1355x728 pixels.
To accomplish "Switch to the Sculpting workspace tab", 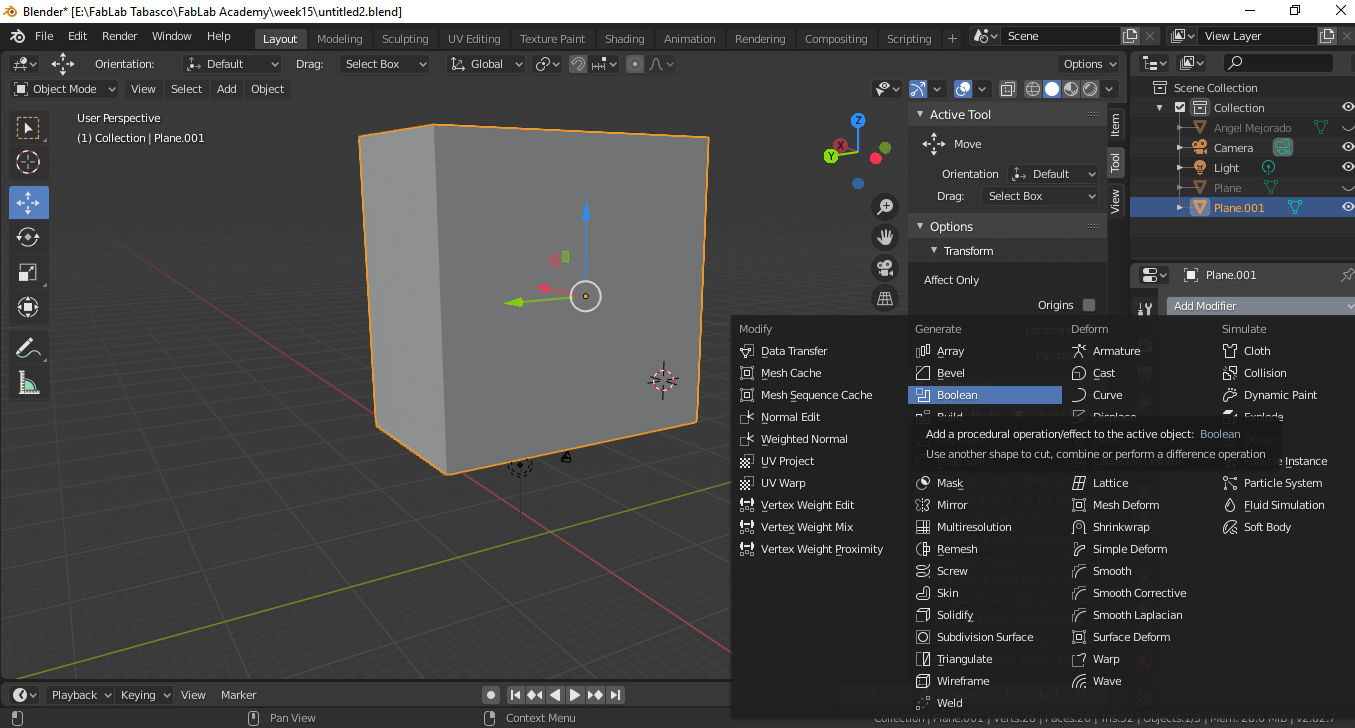I will [404, 39].
